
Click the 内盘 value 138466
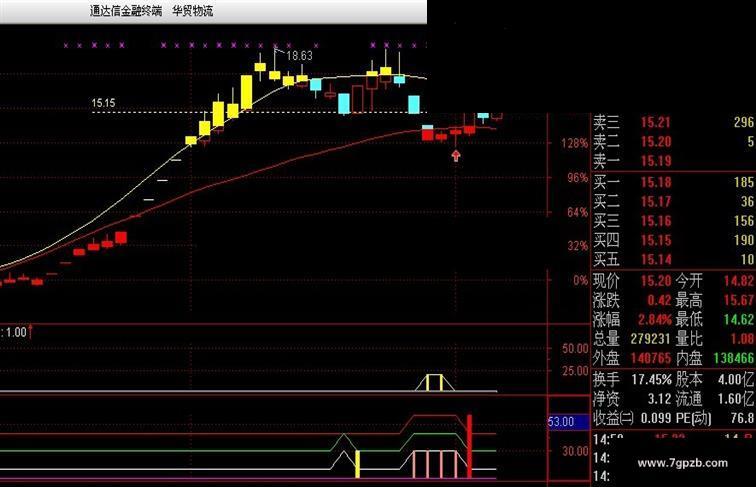(733, 358)
